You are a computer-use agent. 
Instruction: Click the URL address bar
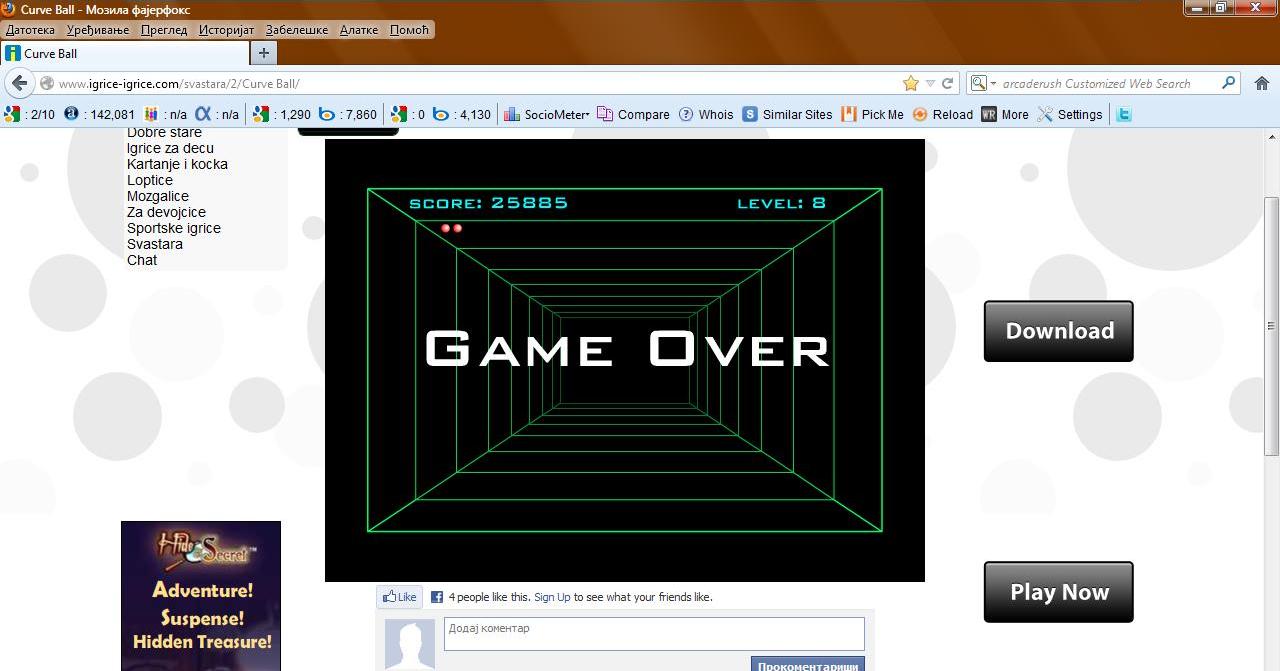(478, 83)
